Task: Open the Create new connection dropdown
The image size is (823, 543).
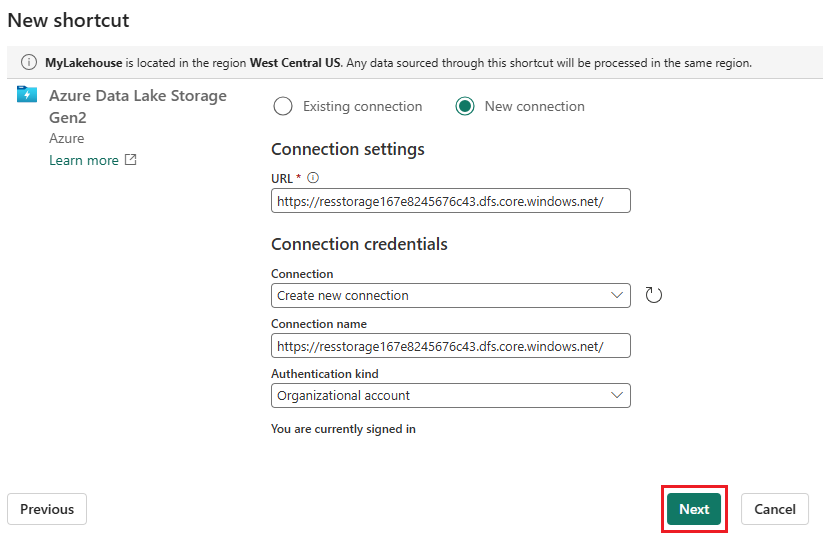Action: tap(451, 296)
